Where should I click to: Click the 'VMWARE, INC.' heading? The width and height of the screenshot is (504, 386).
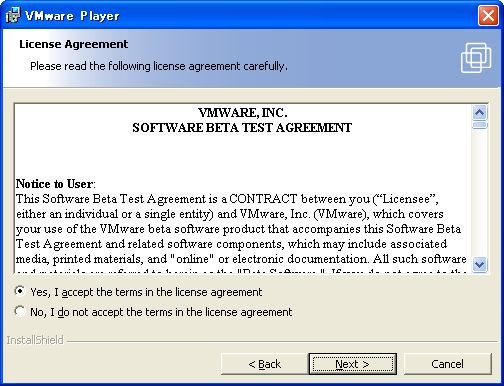[x=242, y=113]
